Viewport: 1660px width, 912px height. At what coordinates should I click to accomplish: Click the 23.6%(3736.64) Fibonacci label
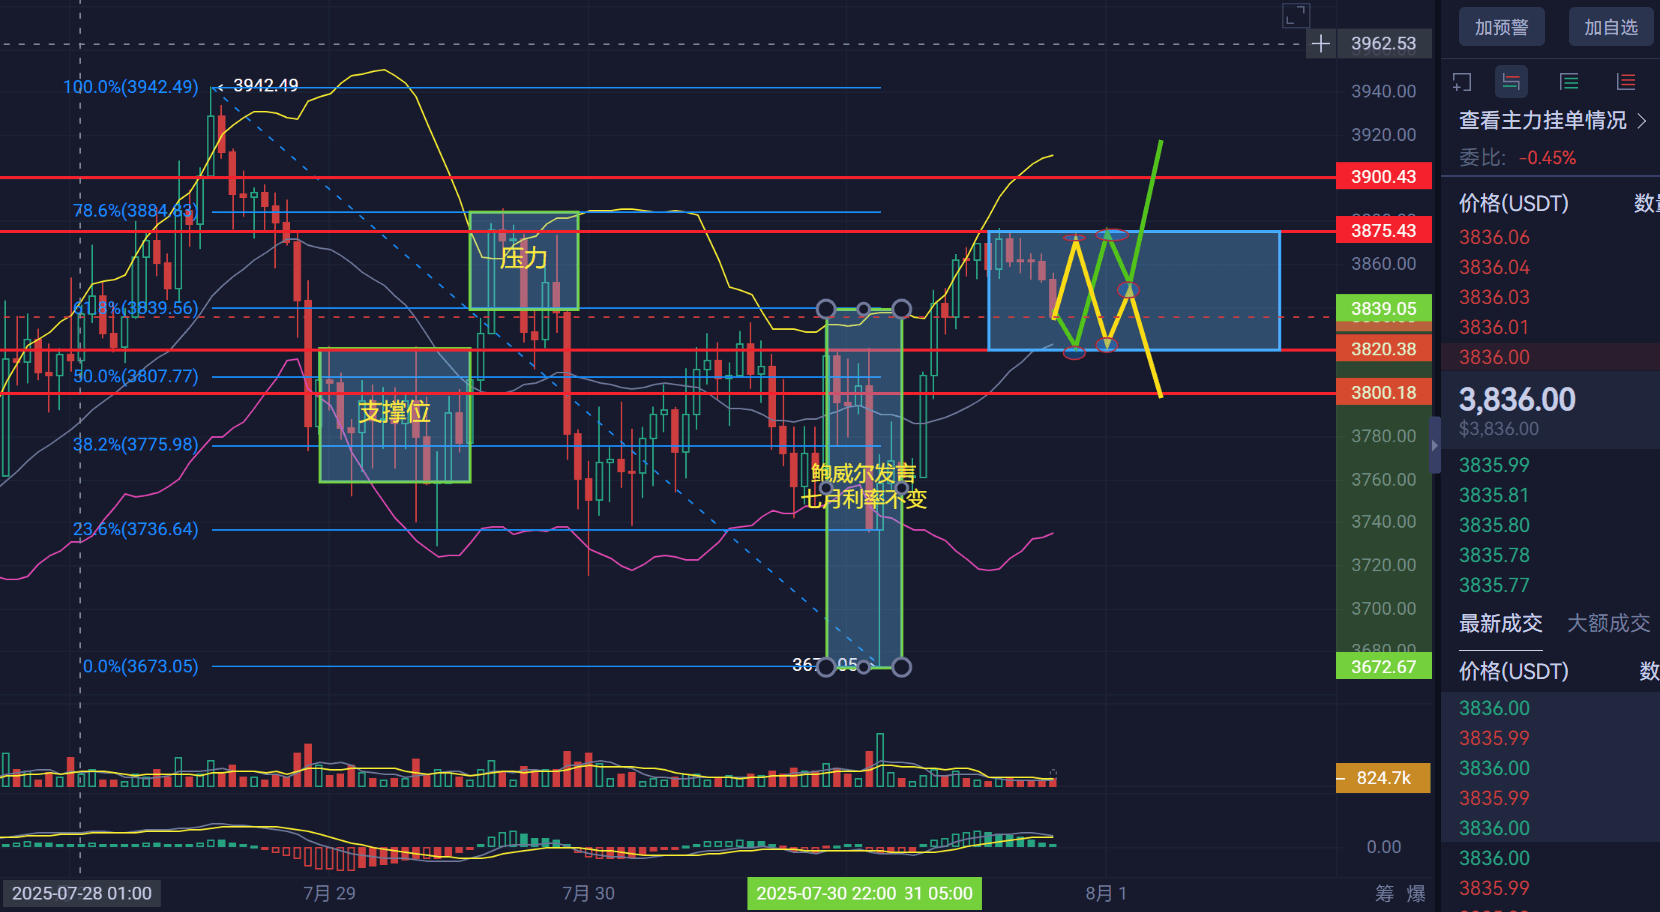pos(136,529)
